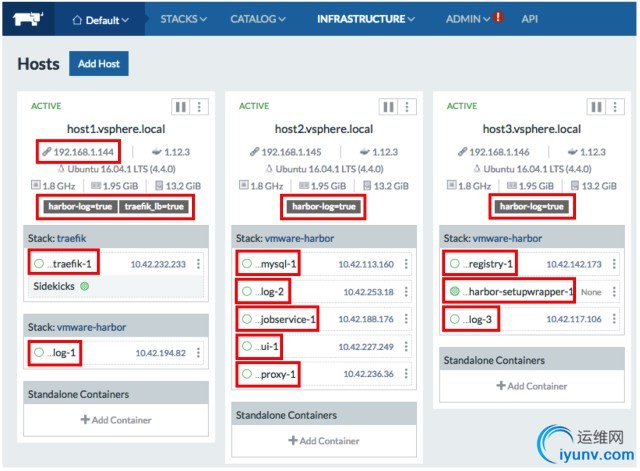Open vmware-harbor stack link on host2
This screenshot has width=640, height=471.
point(299,238)
